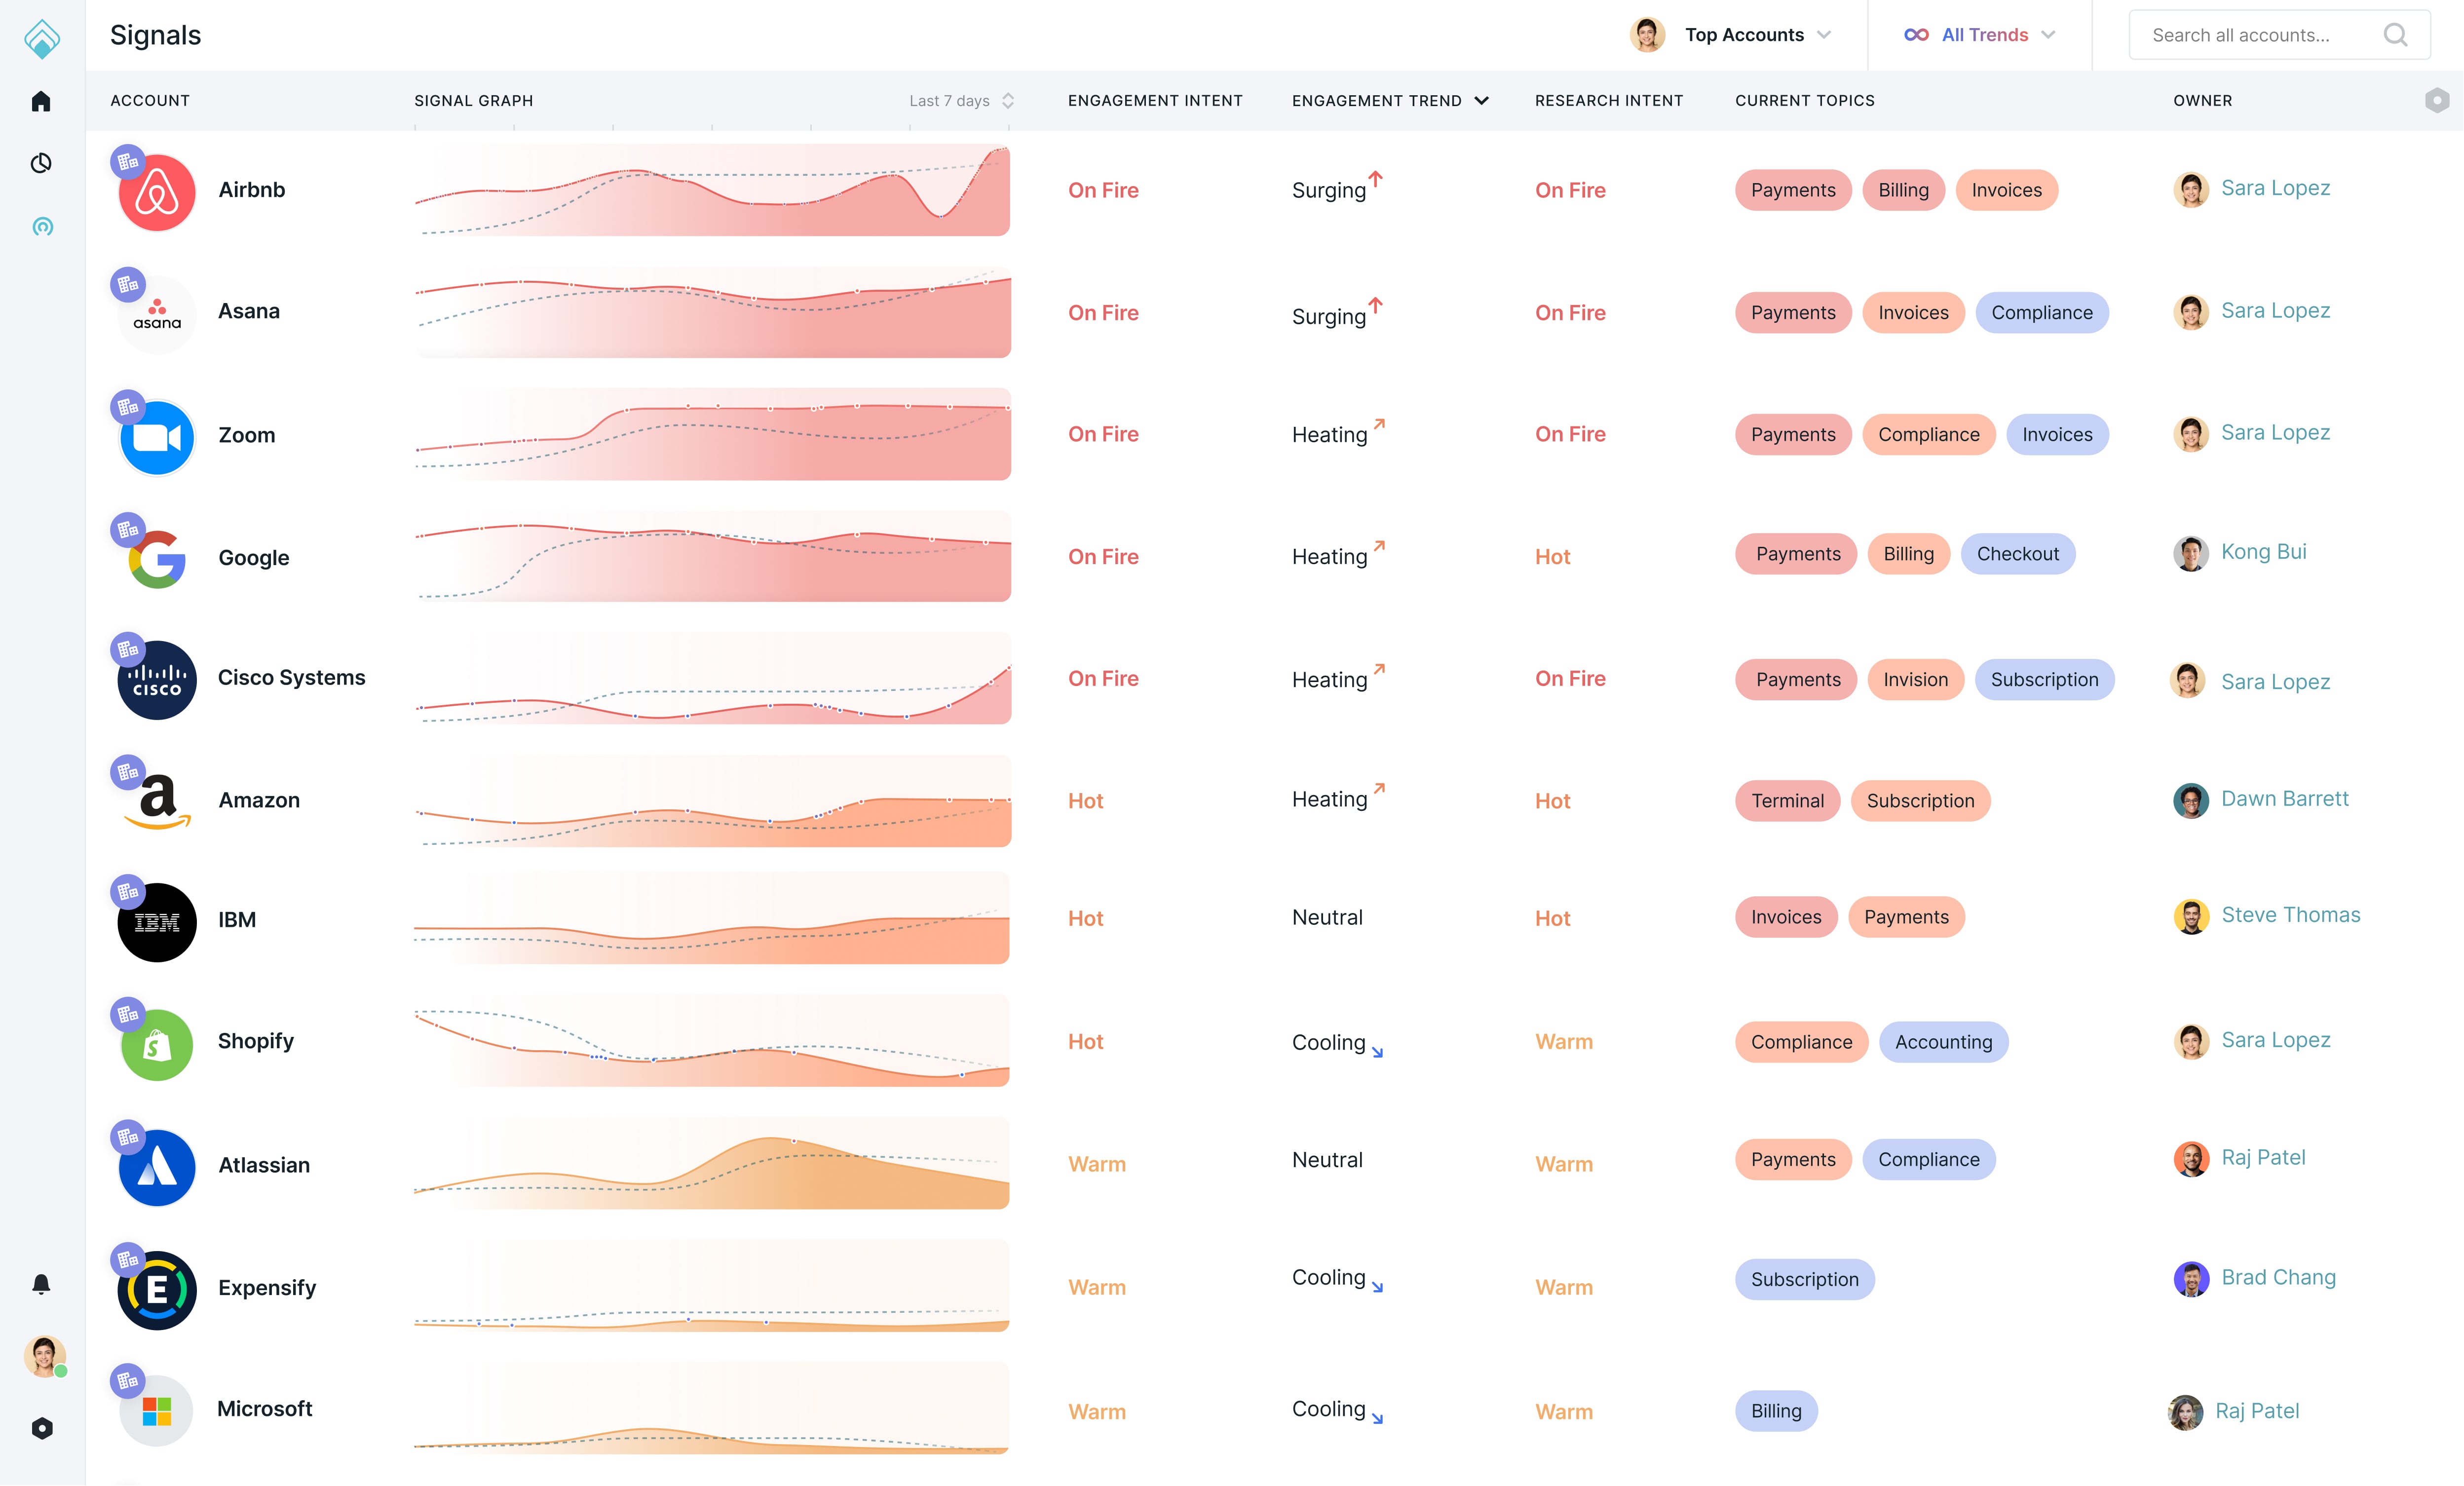The image size is (2464, 1486).
Task: Click the Checkout tag in Google row
Action: click(2018, 554)
